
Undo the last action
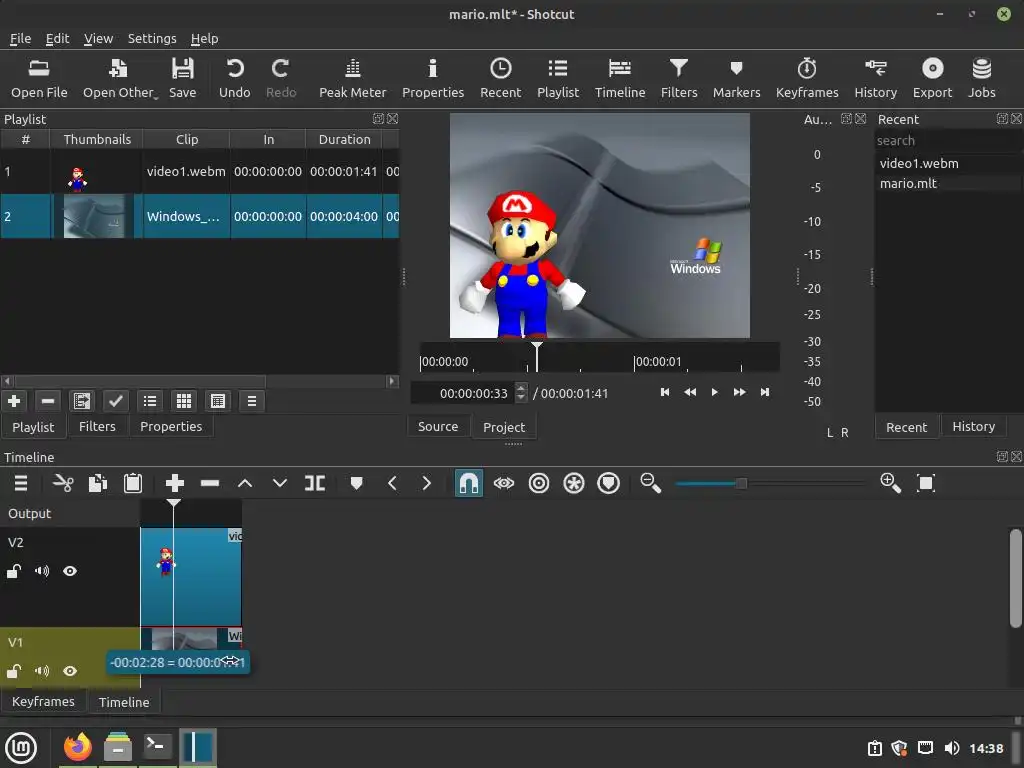pyautogui.click(x=234, y=78)
